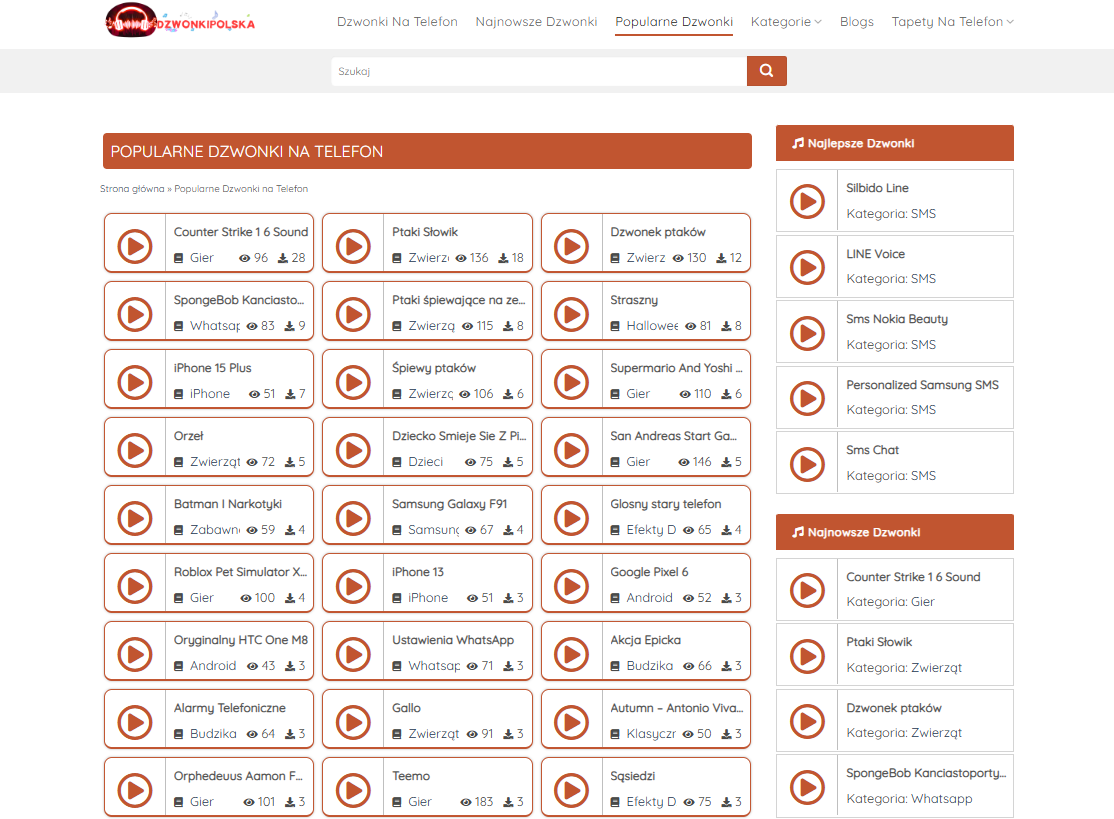Go to the Blogs menu item
This screenshot has width=1114, height=819.
(857, 22)
